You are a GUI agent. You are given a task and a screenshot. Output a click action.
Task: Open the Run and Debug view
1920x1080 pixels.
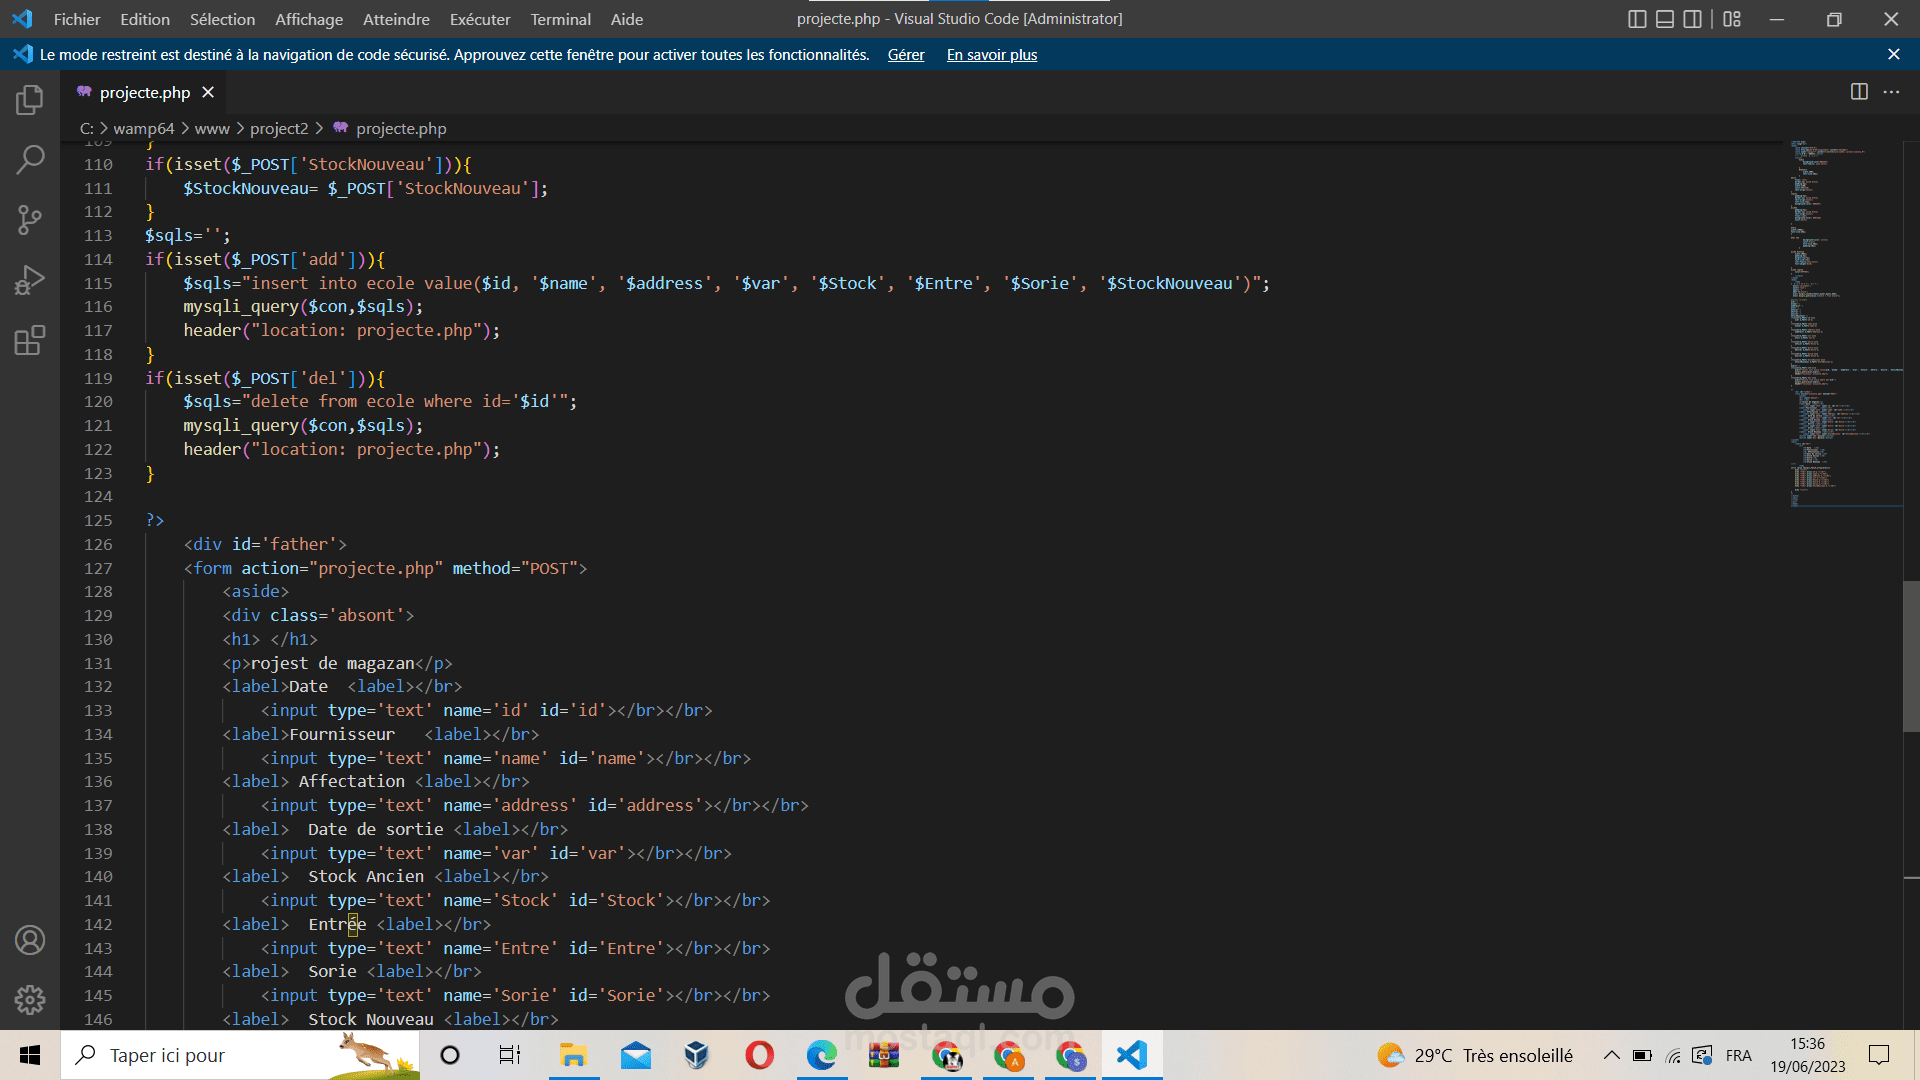30,280
